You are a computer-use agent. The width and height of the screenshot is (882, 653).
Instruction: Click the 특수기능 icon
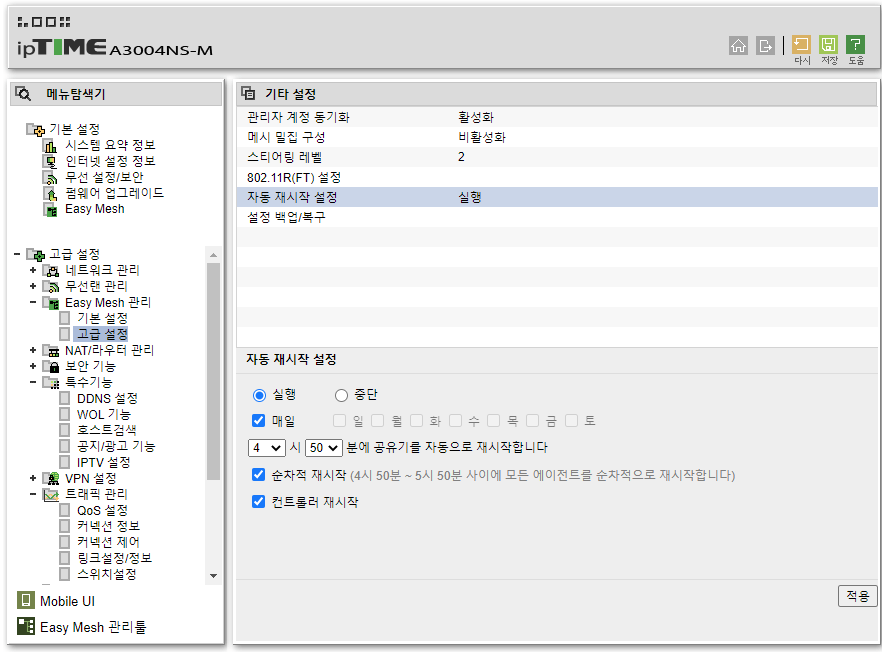click(51, 382)
